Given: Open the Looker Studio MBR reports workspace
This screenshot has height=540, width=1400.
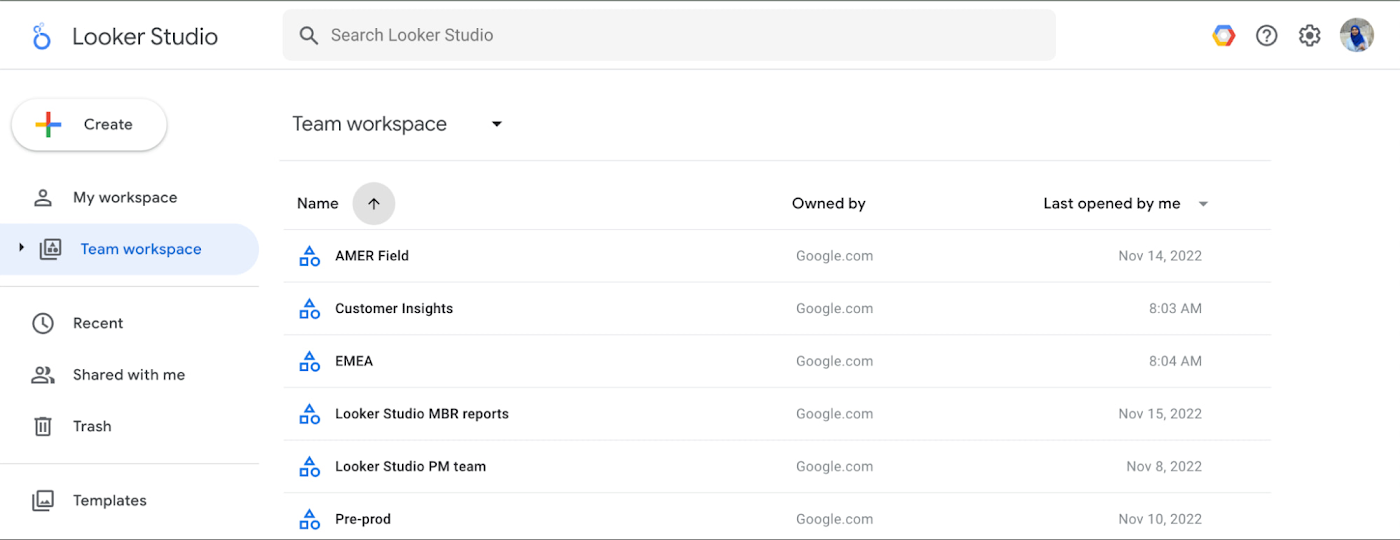Looking at the screenshot, I should (x=422, y=414).
